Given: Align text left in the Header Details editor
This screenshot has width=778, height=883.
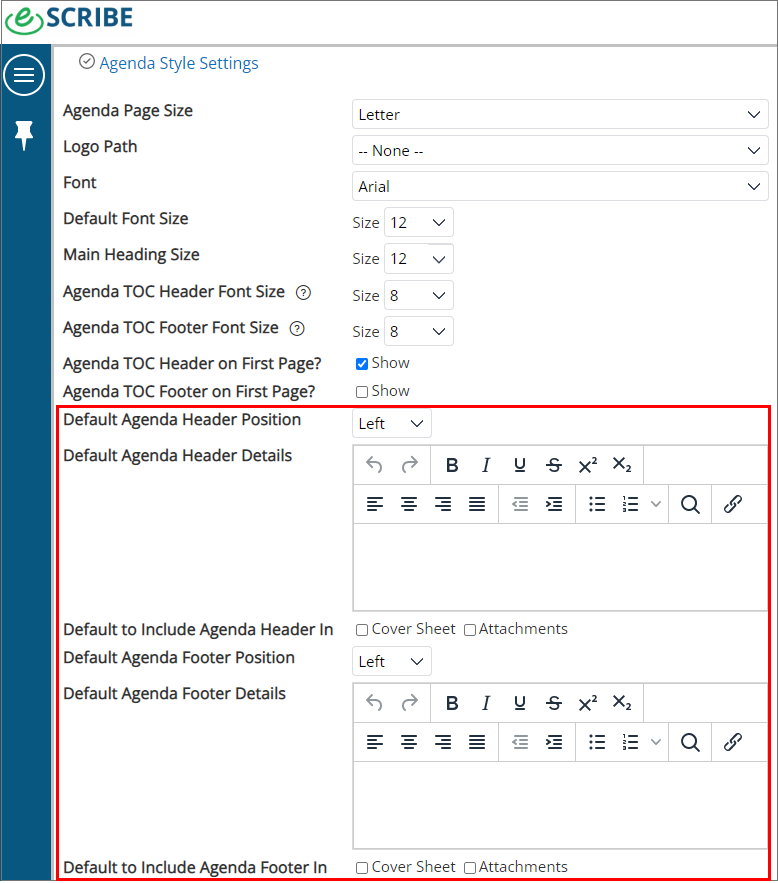Looking at the screenshot, I should 375,504.
